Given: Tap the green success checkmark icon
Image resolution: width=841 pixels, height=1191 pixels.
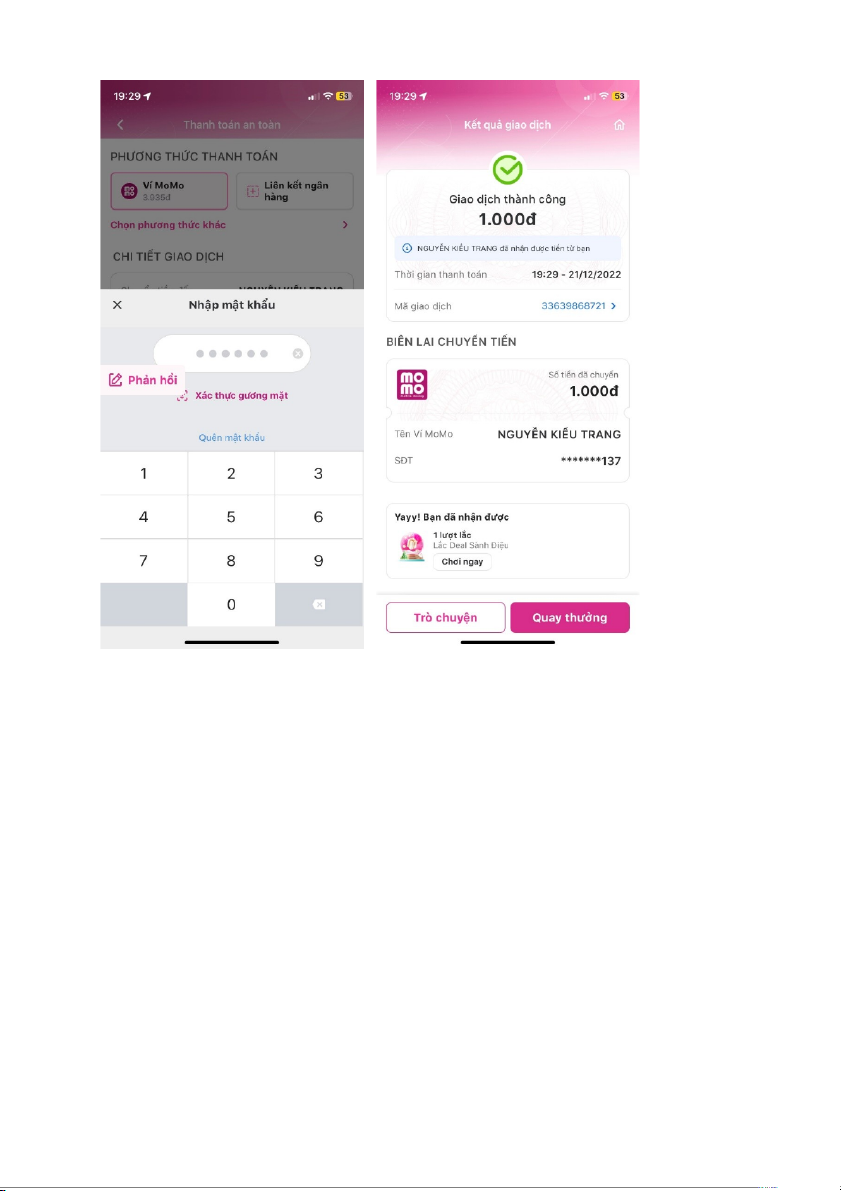Looking at the screenshot, I should pos(508,169).
